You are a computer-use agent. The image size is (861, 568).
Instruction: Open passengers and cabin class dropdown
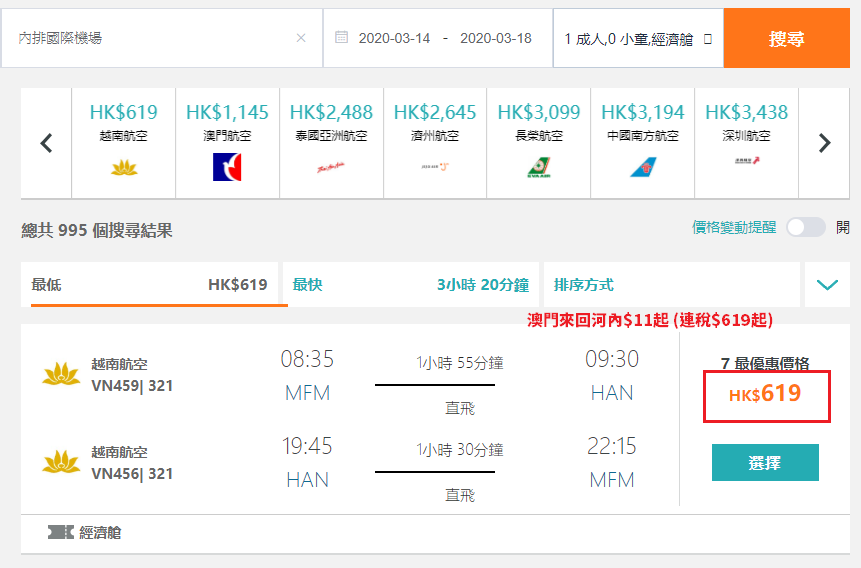click(x=638, y=38)
